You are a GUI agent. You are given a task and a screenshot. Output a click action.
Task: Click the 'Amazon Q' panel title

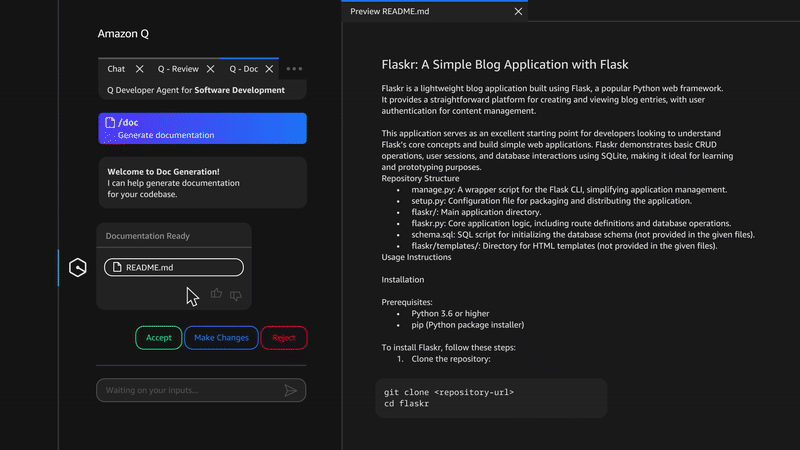tap(123, 34)
